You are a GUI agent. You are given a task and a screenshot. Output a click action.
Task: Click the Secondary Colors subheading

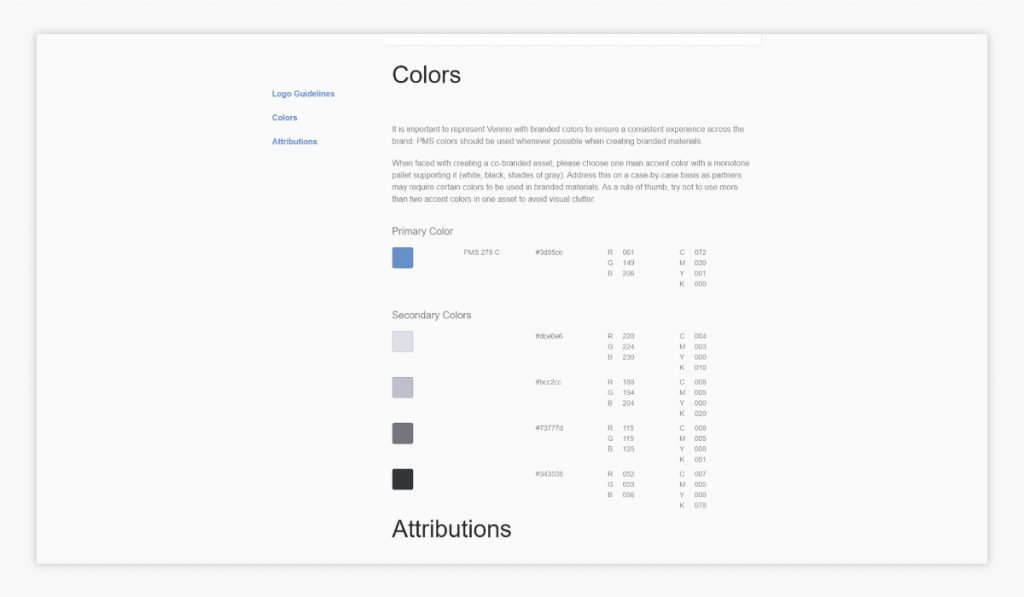[x=431, y=314]
